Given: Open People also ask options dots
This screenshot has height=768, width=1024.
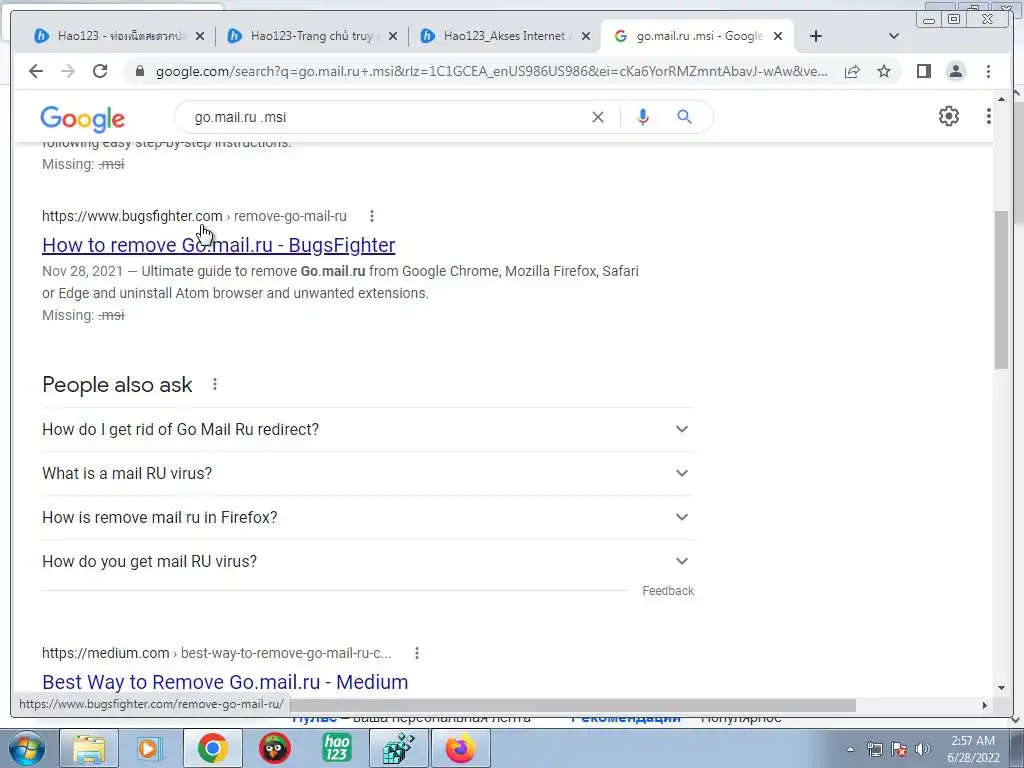Looking at the screenshot, I should coord(215,384).
